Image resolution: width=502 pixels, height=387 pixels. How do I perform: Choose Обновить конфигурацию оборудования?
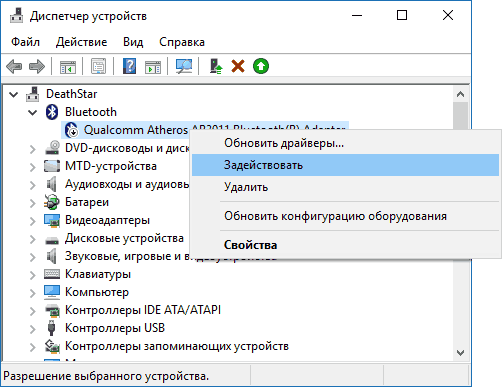pos(345,216)
